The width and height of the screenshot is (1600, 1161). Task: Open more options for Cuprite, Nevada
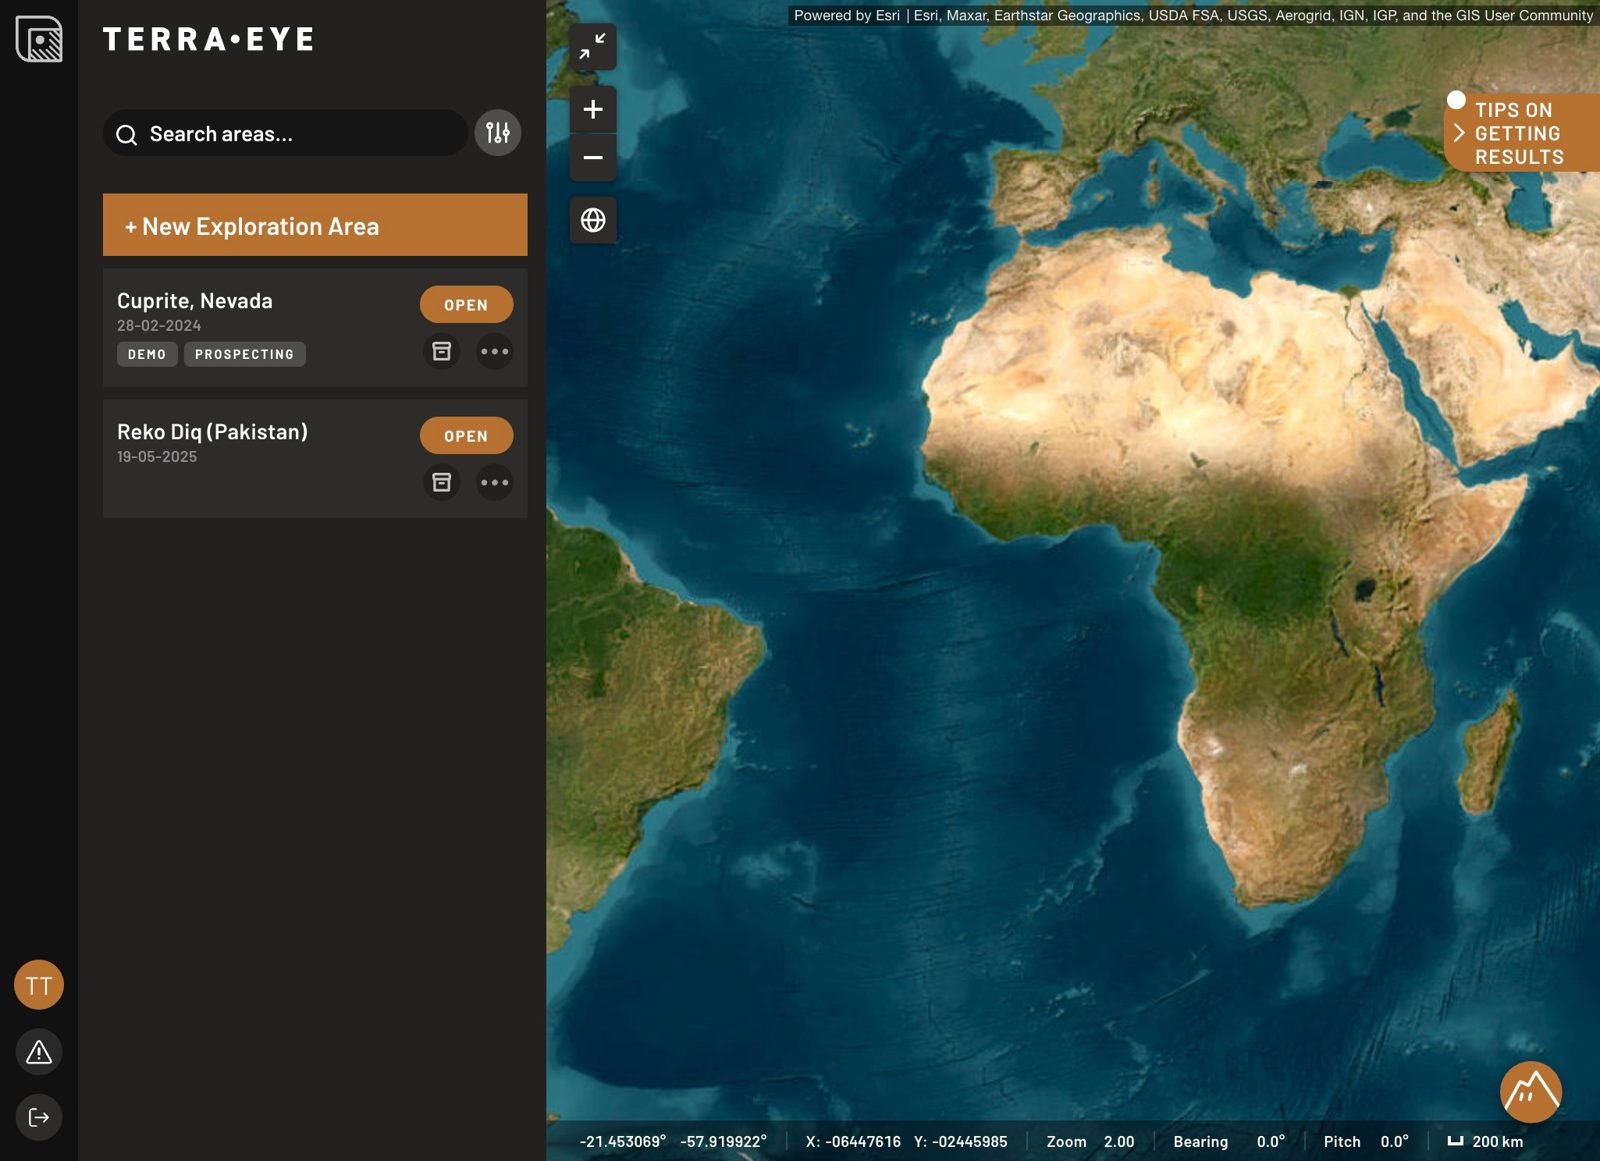(x=494, y=351)
